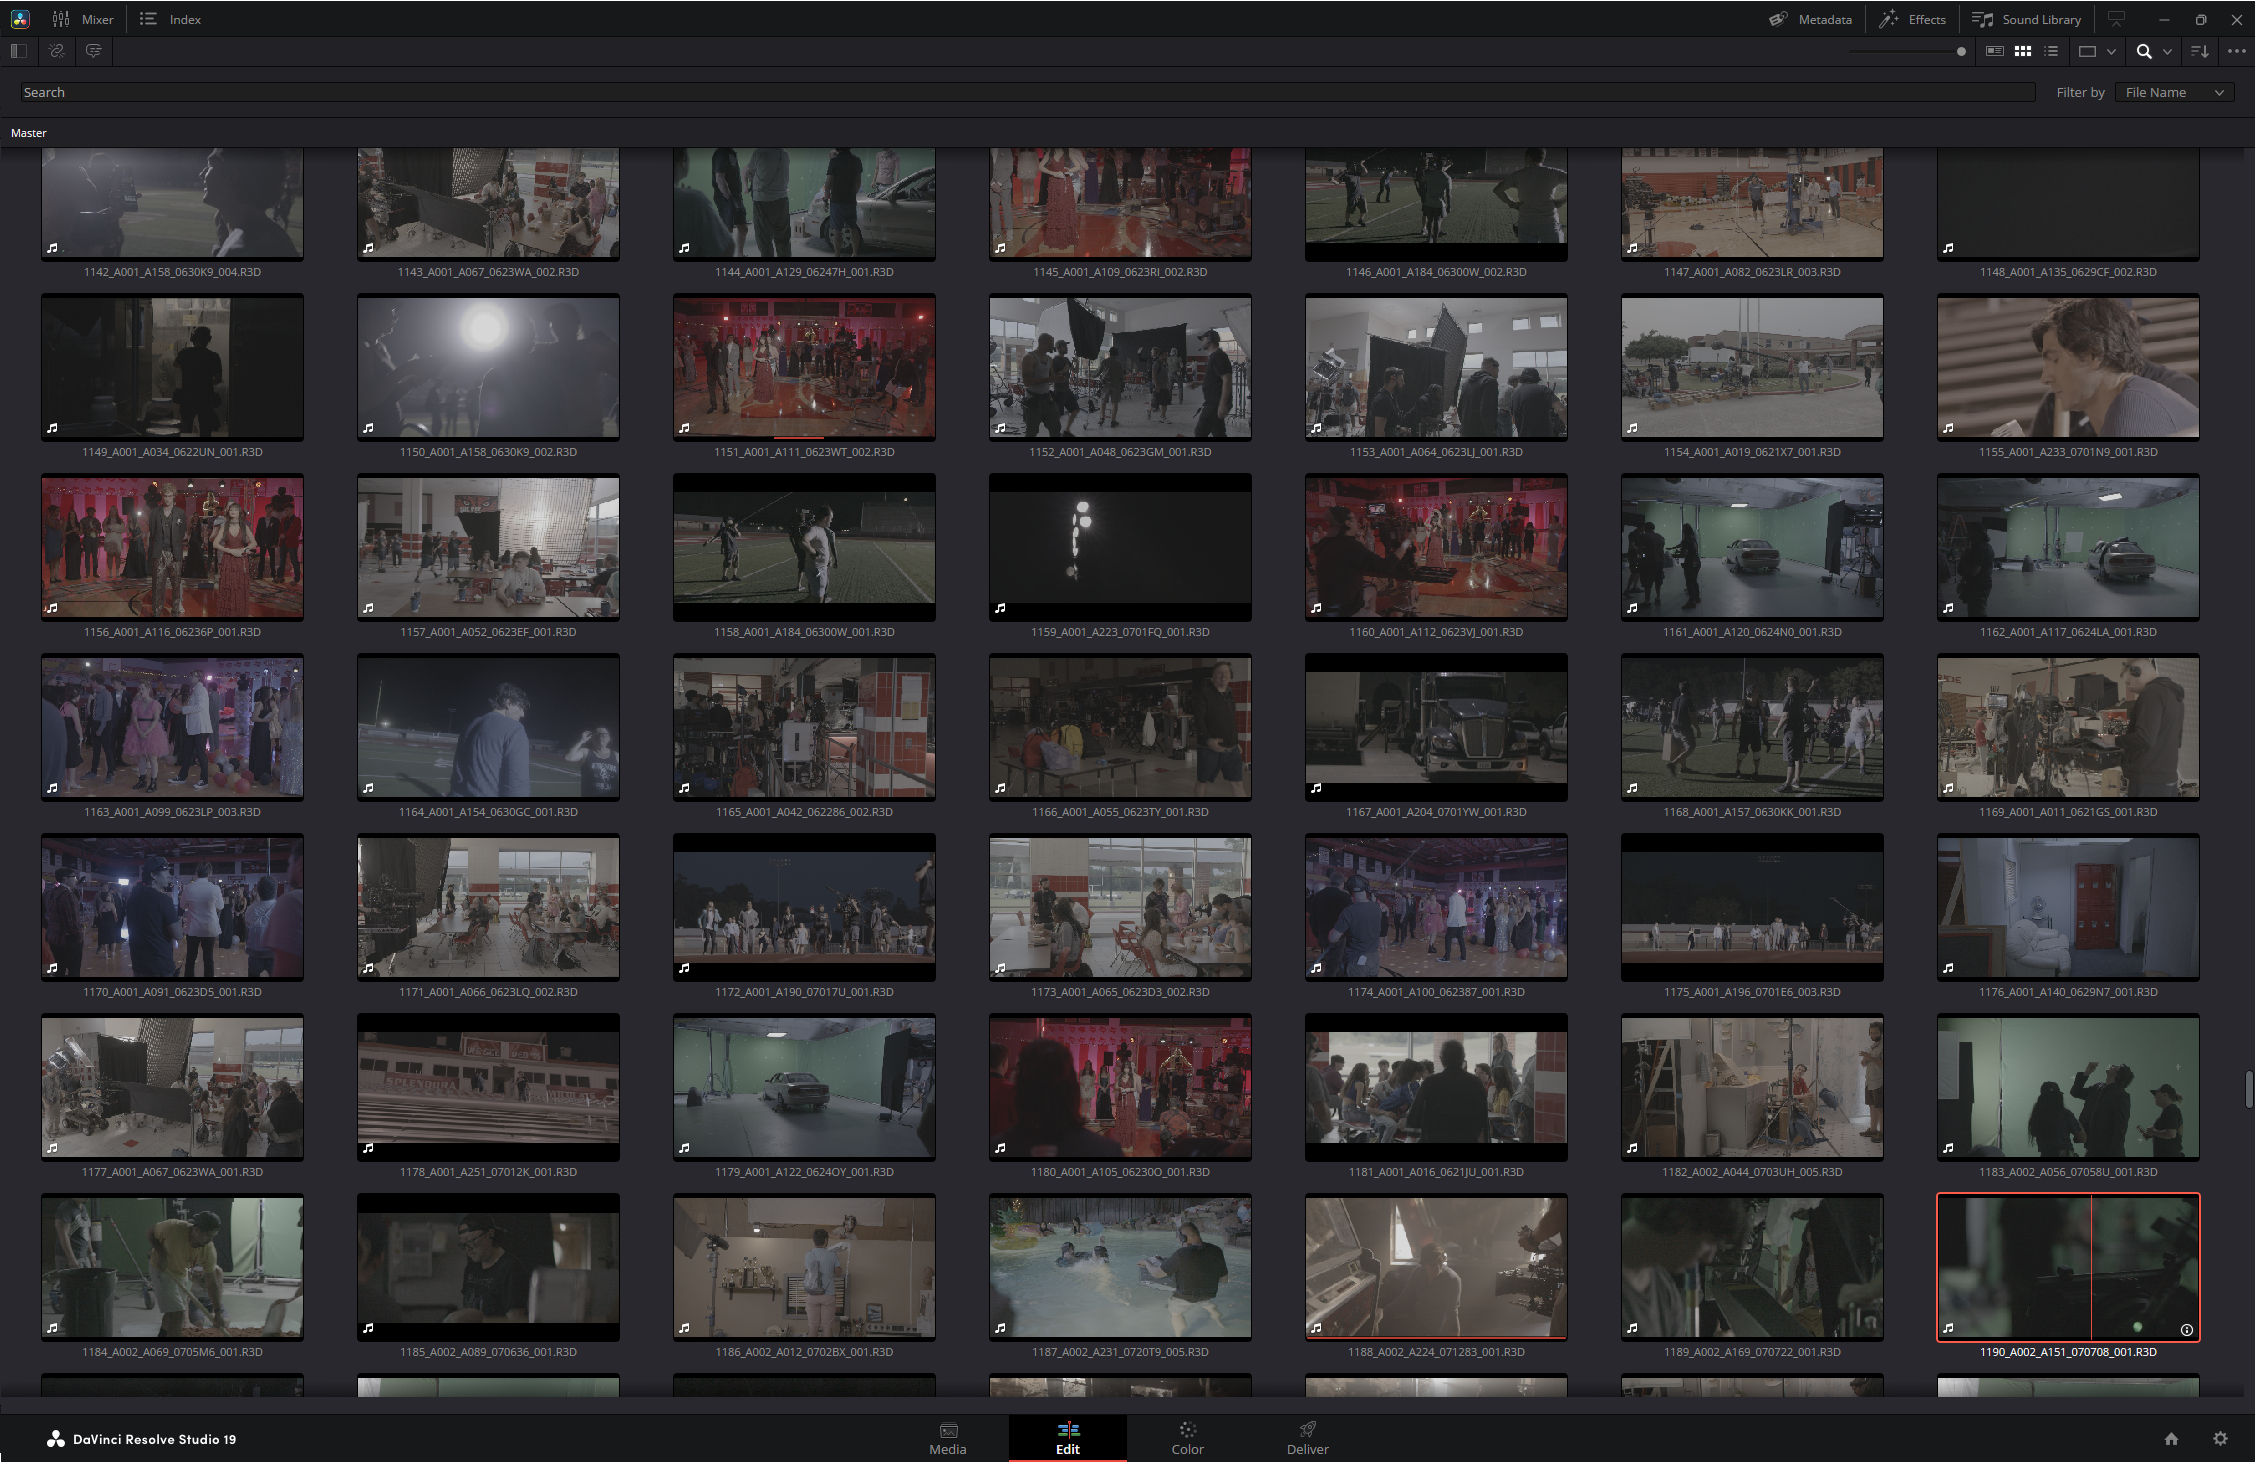The width and height of the screenshot is (2256, 1464).
Task: Click info icon on clip 1190 thumbnail
Action: [x=2186, y=1330]
